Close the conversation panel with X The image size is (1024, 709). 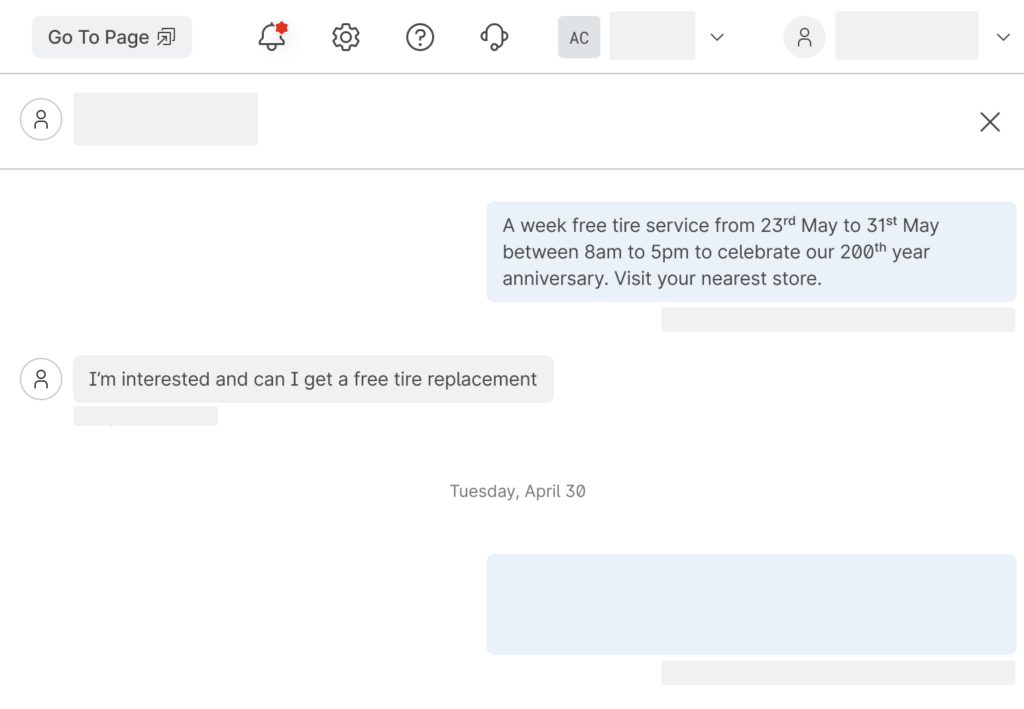989,122
